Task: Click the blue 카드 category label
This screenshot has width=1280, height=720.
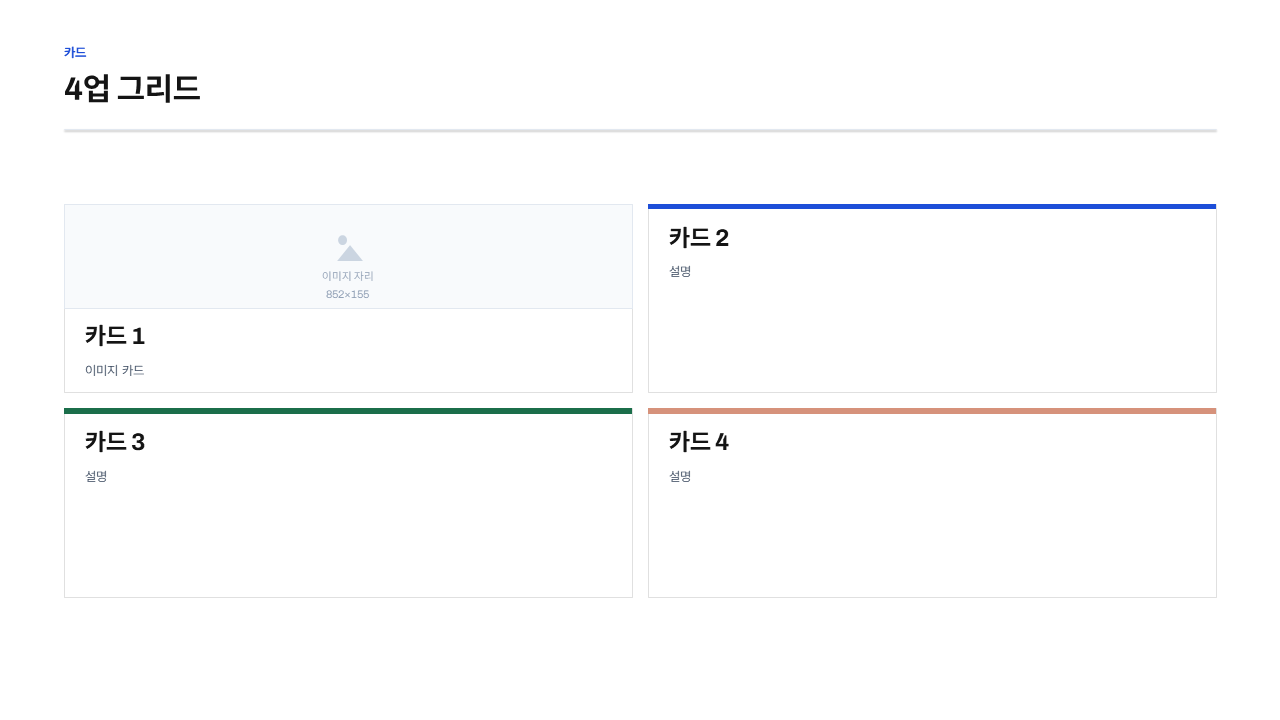Action: pos(75,52)
